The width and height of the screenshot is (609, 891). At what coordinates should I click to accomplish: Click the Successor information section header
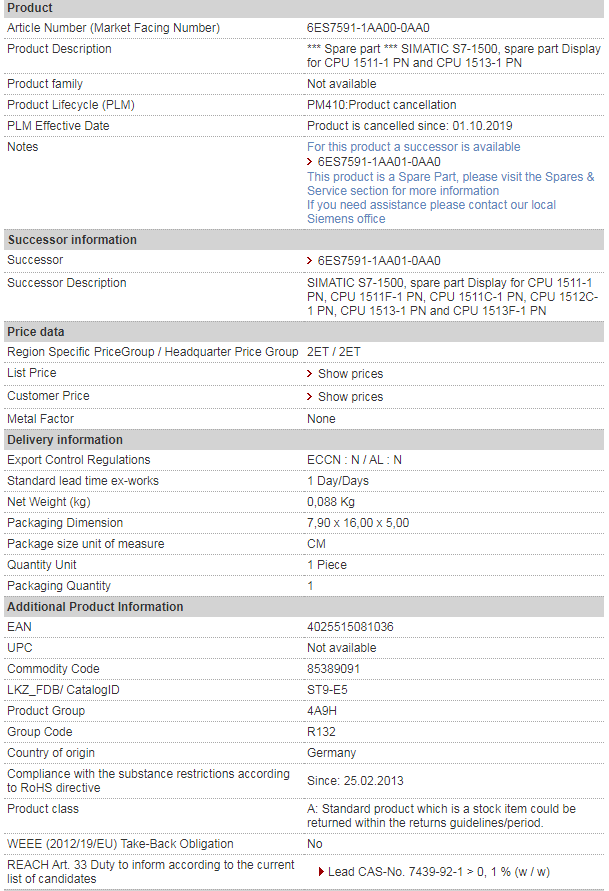pyautogui.click(x=304, y=240)
